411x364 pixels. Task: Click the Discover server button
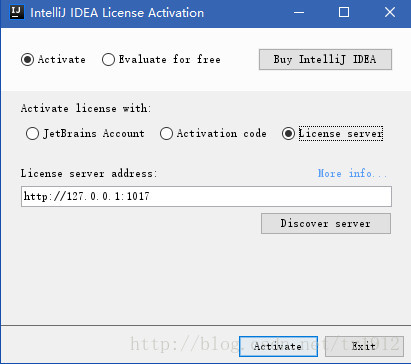coord(326,223)
